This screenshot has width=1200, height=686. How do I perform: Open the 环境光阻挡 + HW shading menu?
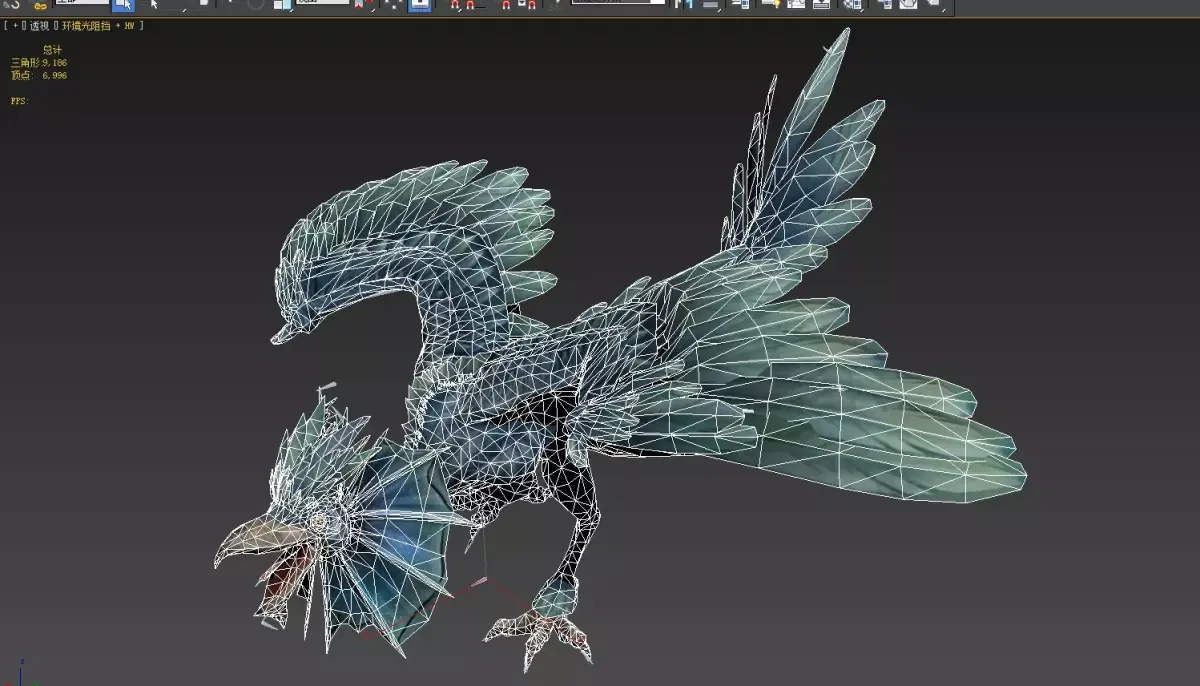pos(98,25)
